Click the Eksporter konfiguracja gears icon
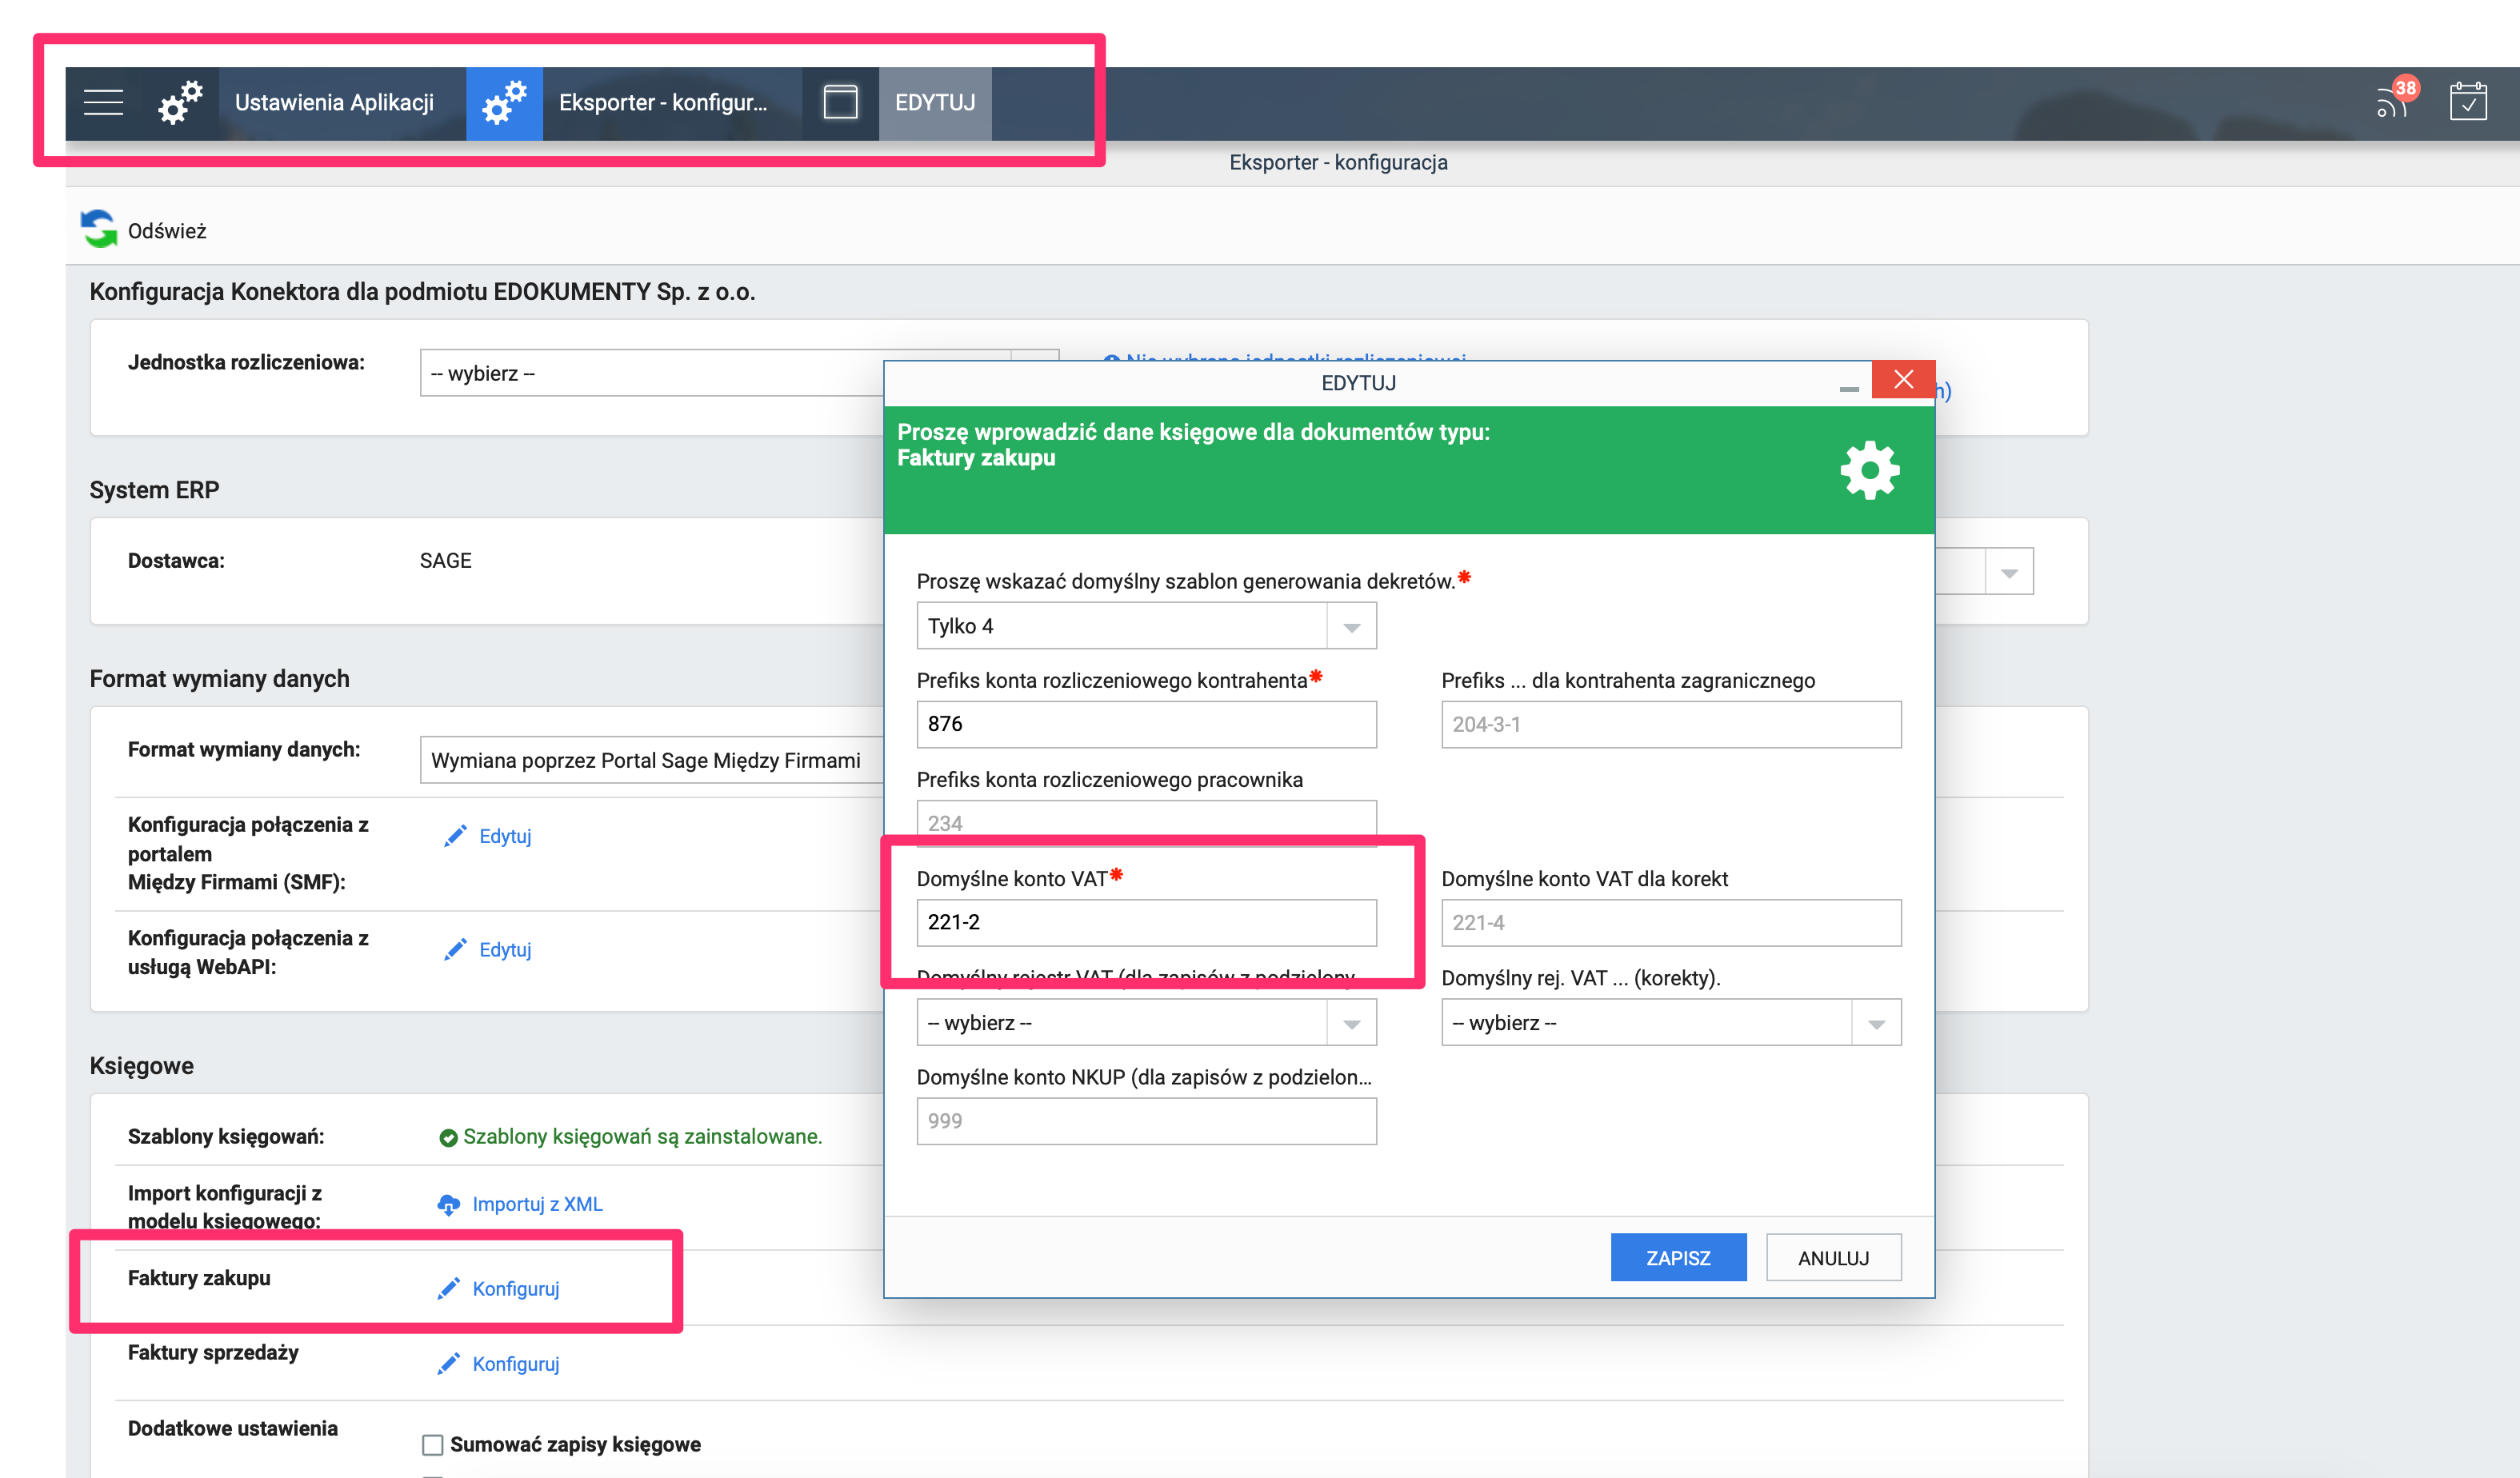This screenshot has width=2520, height=1478. (x=504, y=102)
